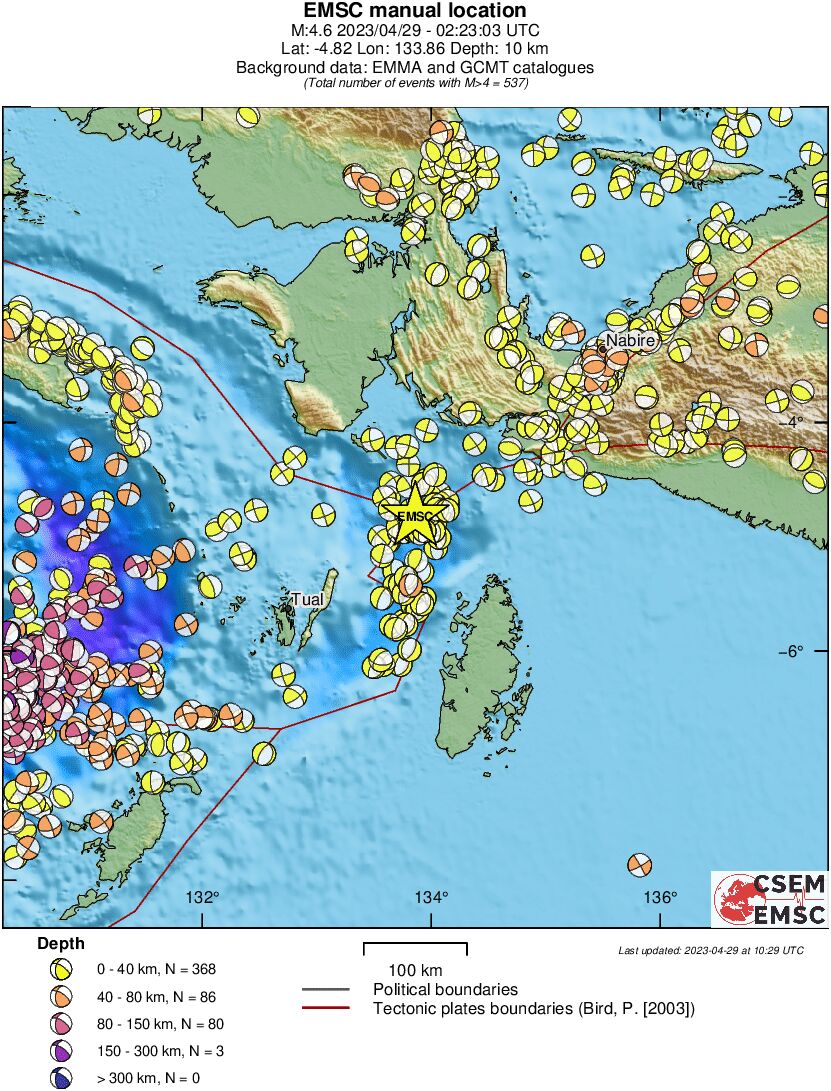The image size is (831, 1091).
Task: Click the pink 80 - 150 km legend symbol
Action: tap(62, 1024)
